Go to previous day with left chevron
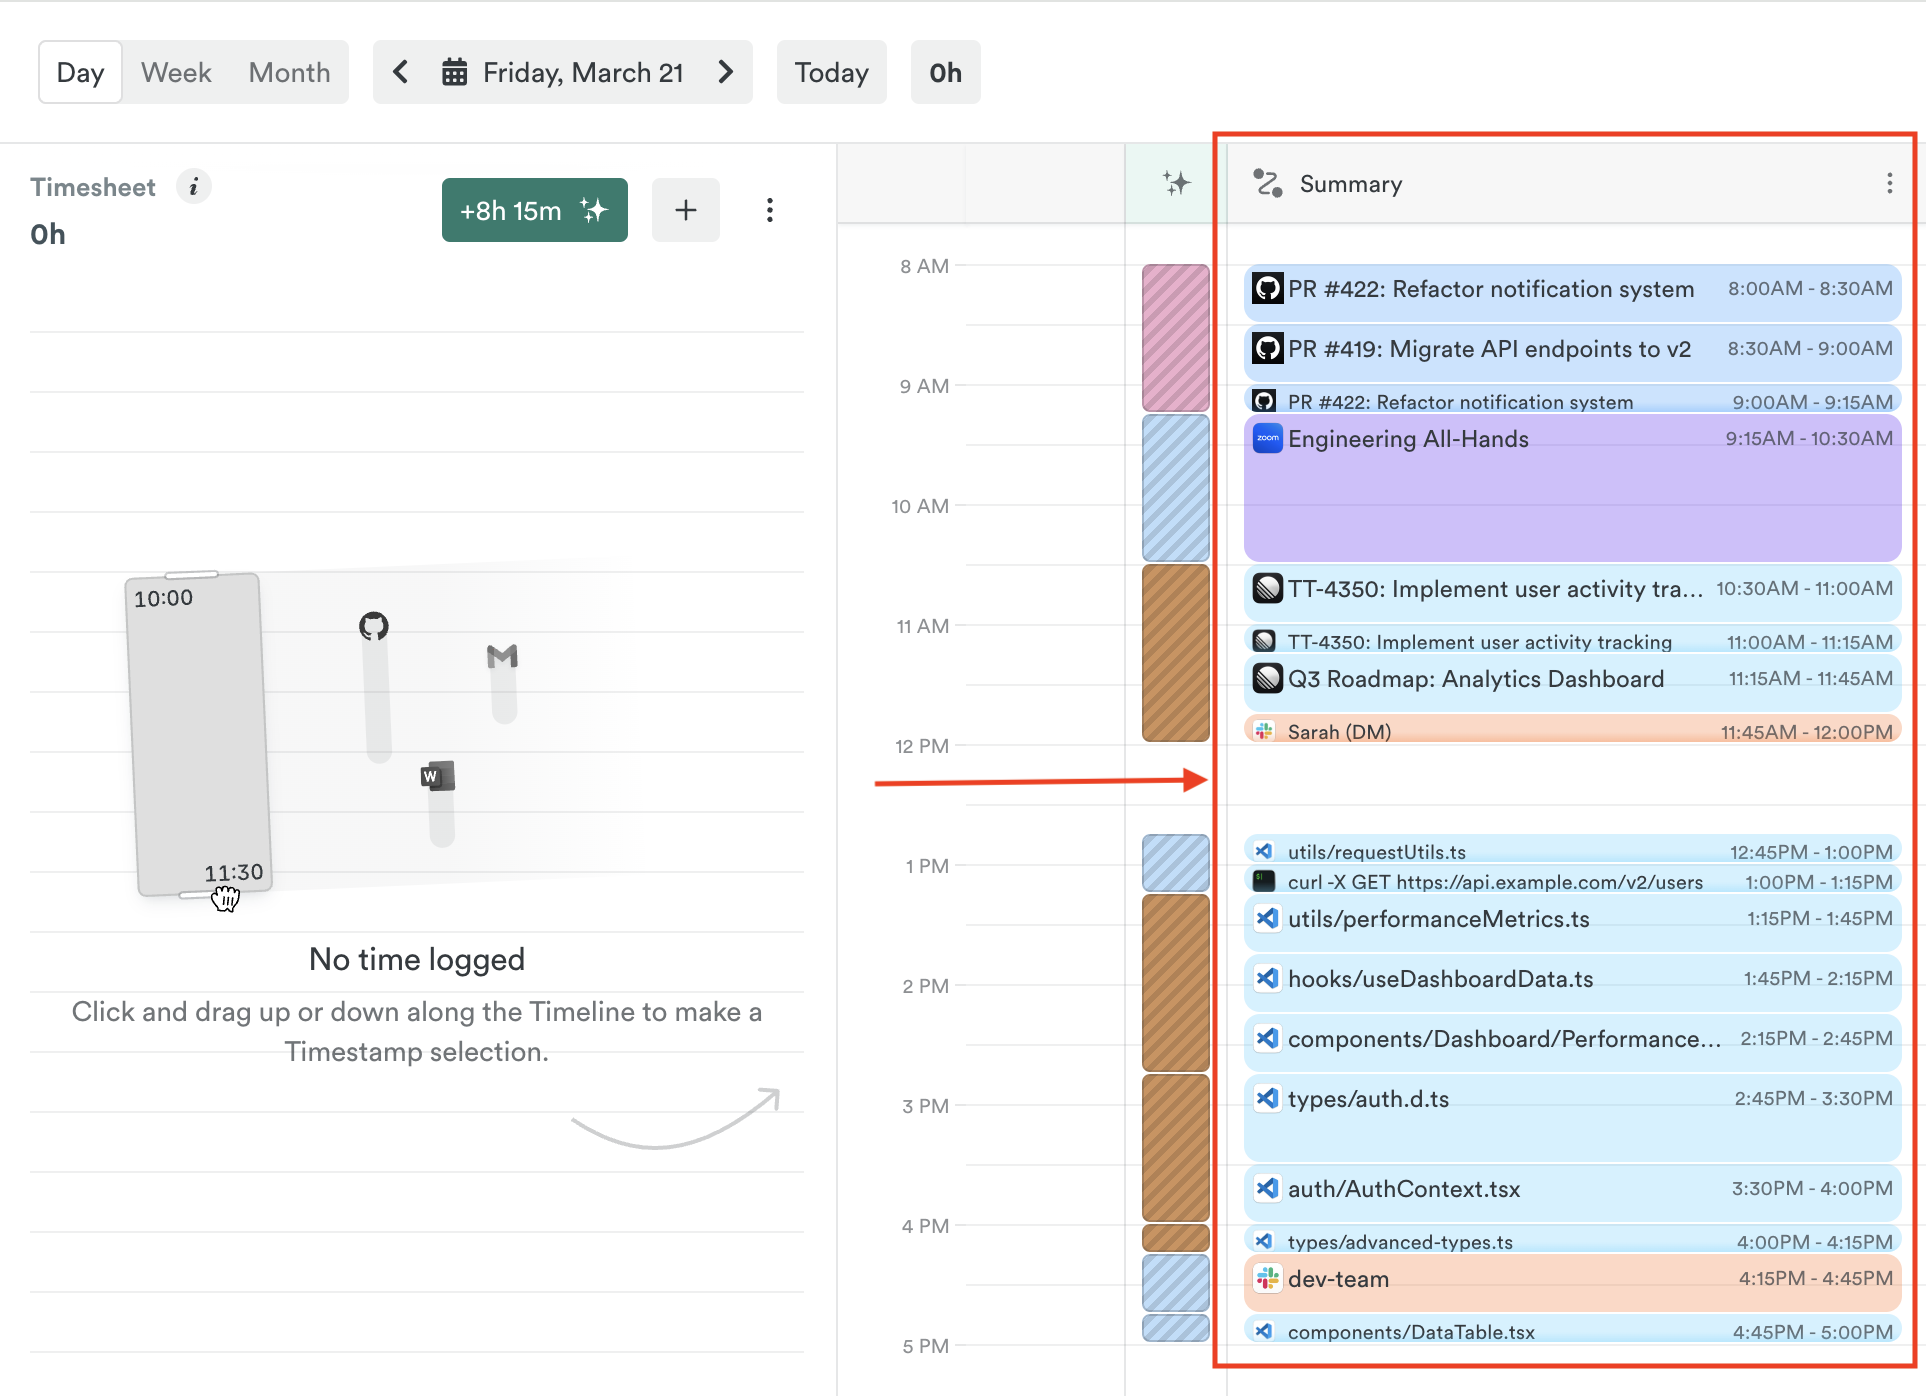Viewport: 1926px width, 1396px height. pyautogui.click(x=401, y=72)
